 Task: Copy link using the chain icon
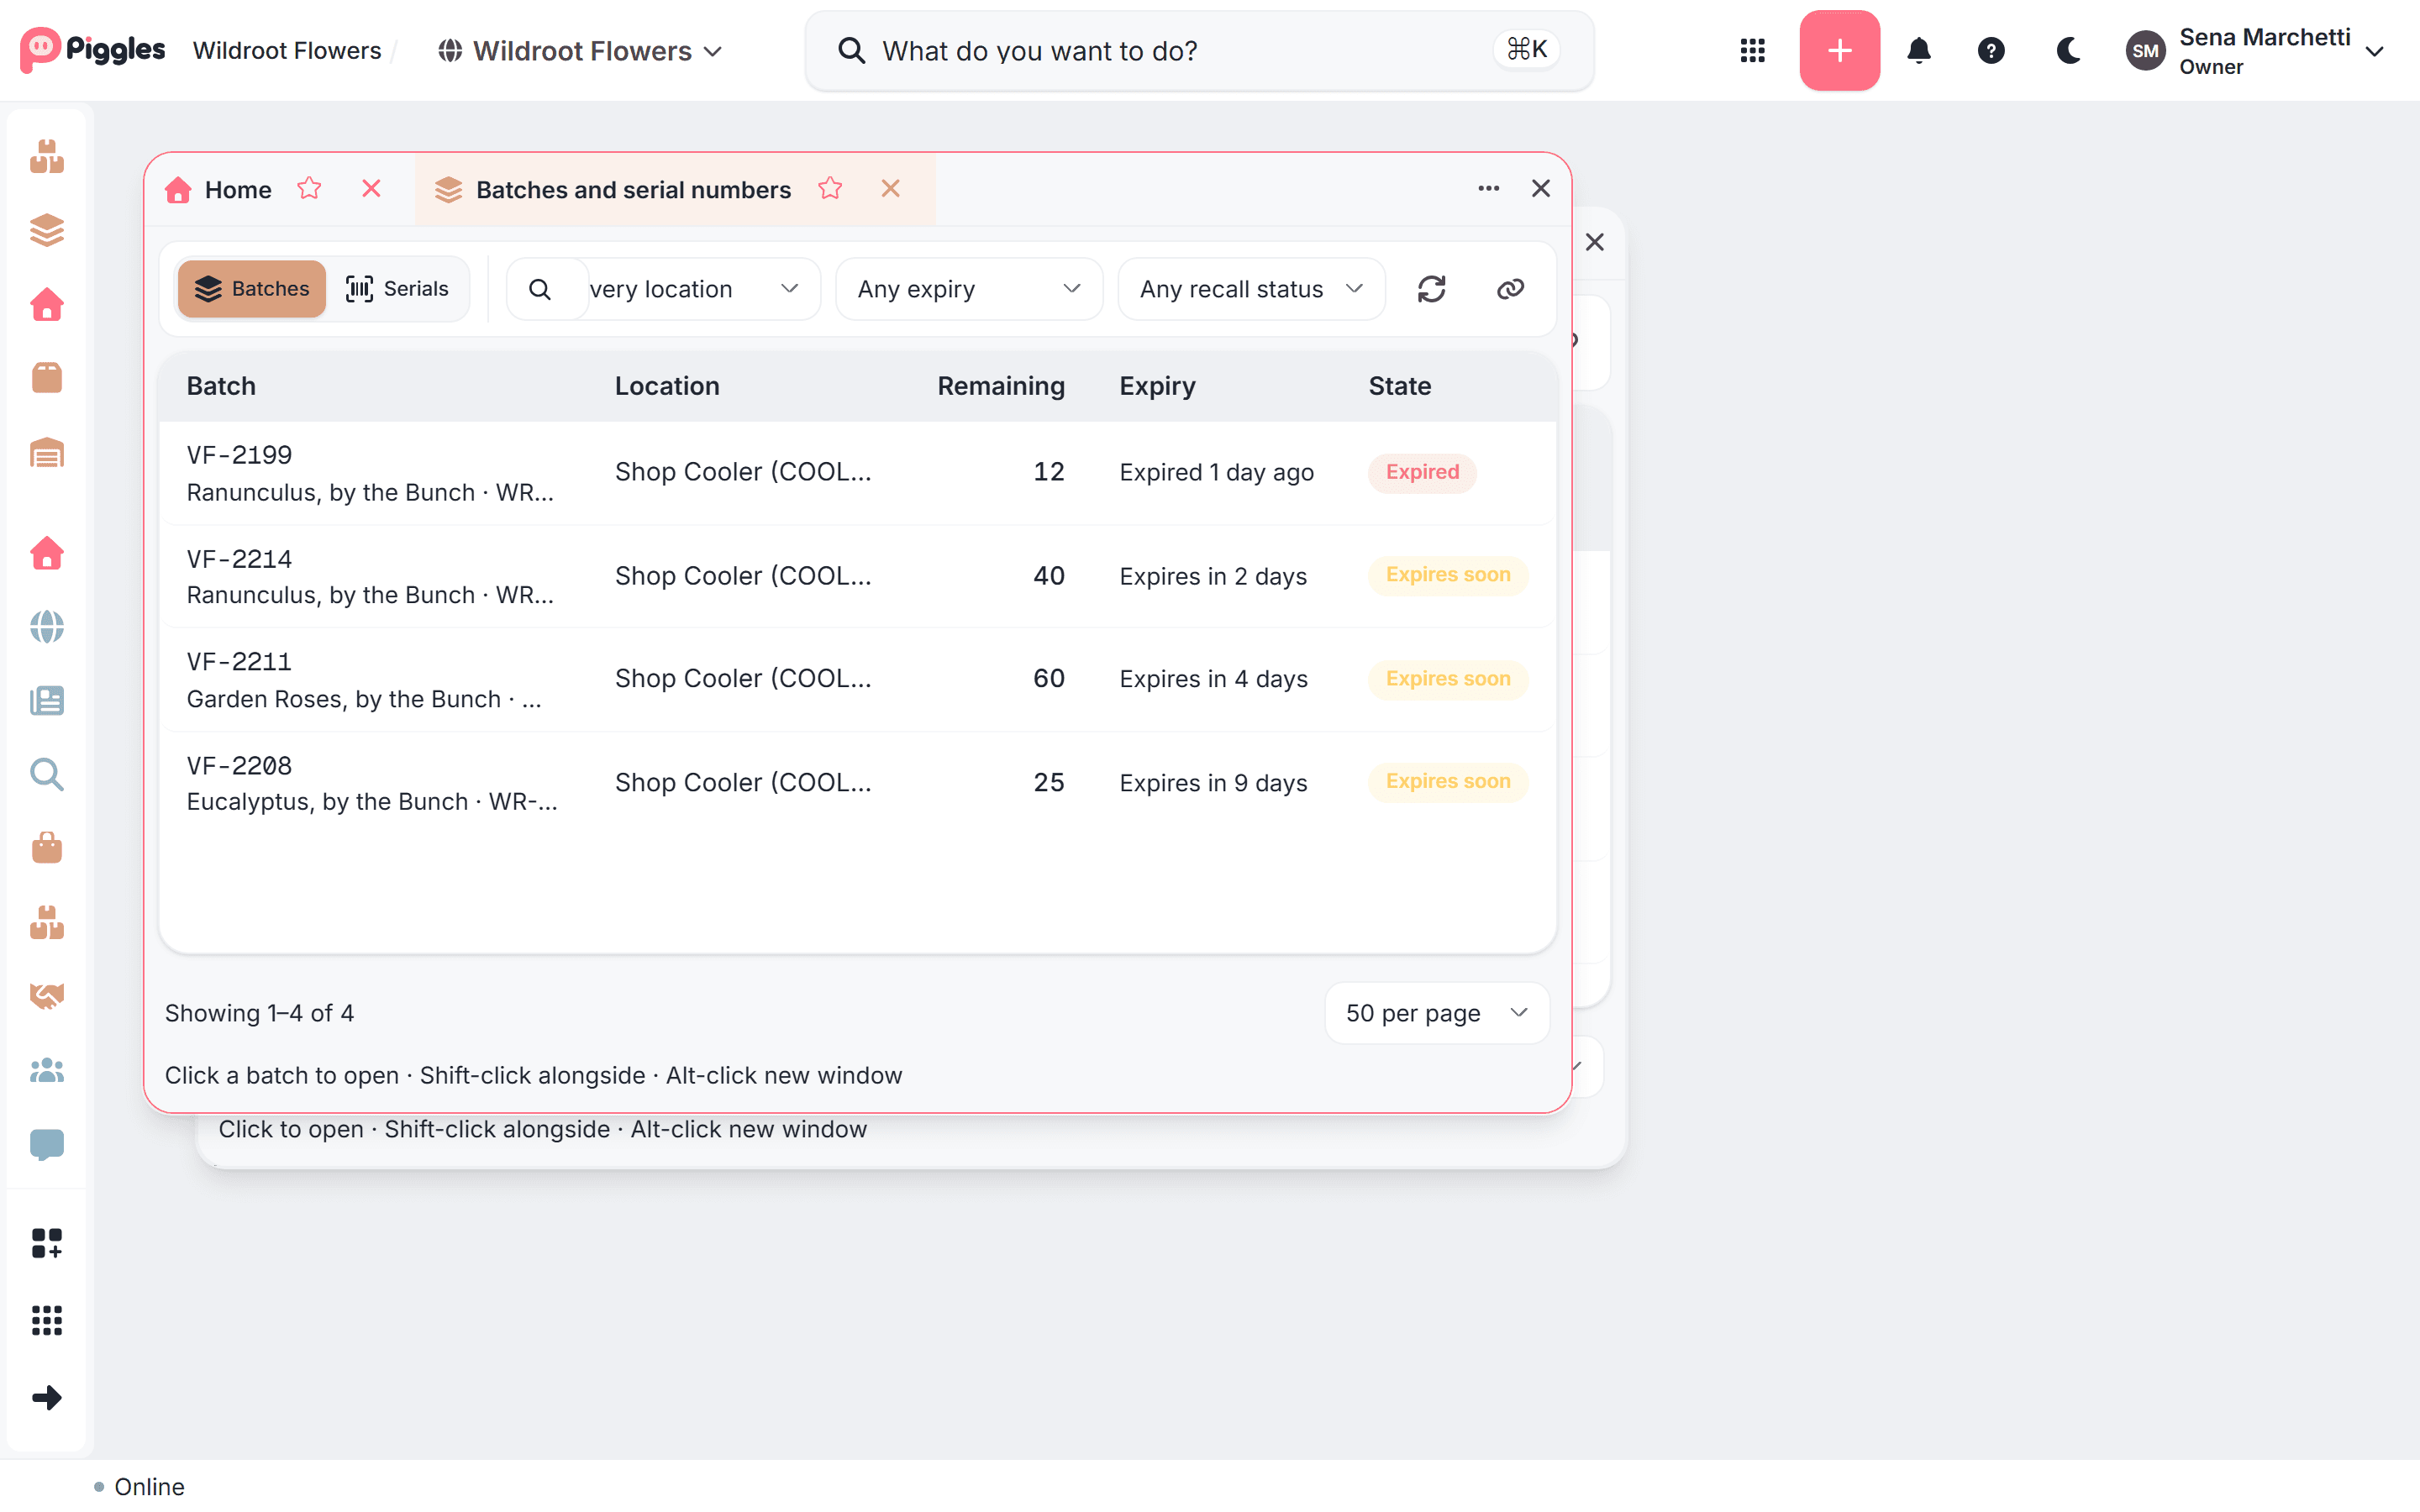pos(1510,289)
